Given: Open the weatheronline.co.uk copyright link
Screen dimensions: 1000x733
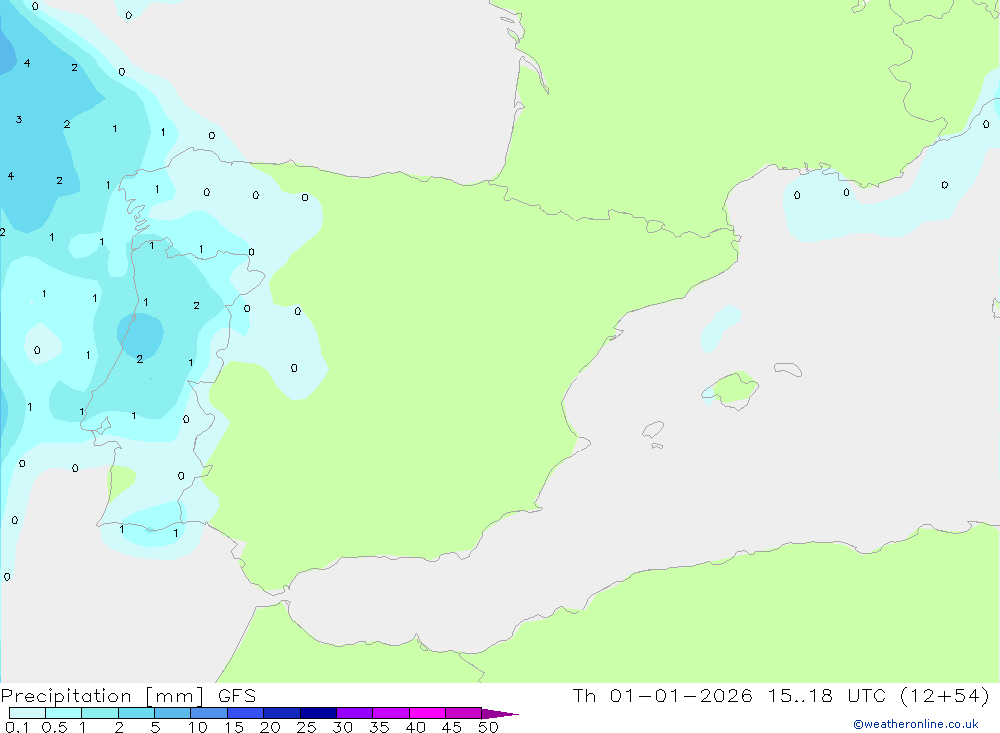Looking at the screenshot, I should (916, 724).
